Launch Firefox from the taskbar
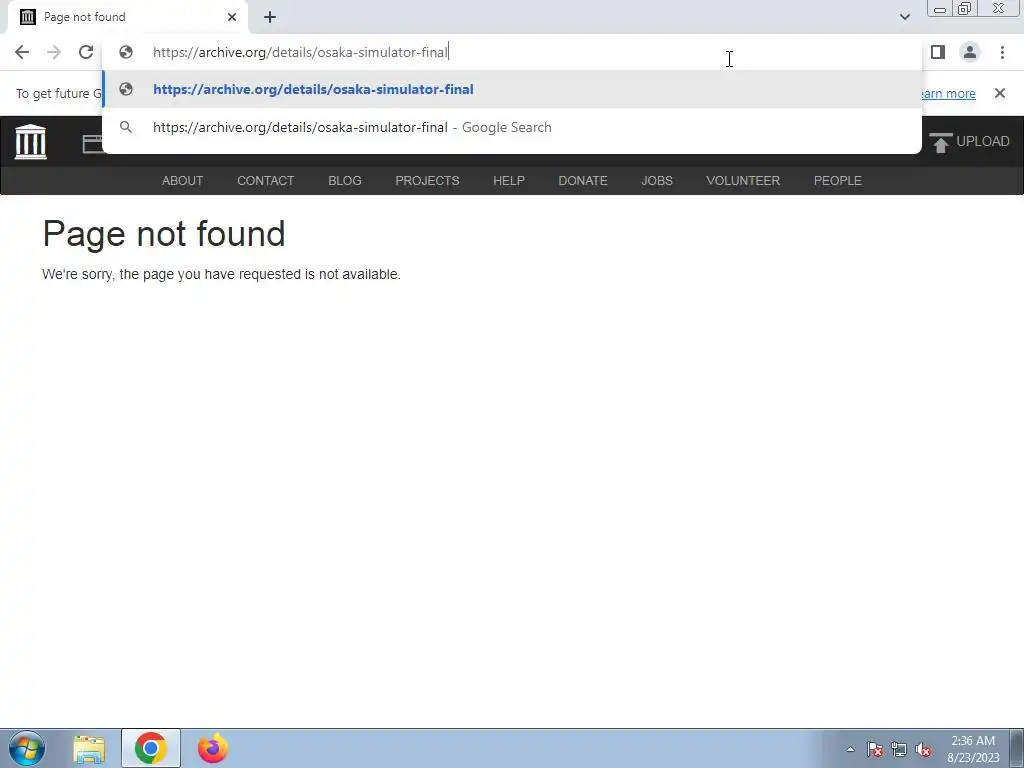This screenshot has height=768, width=1024. (213, 748)
